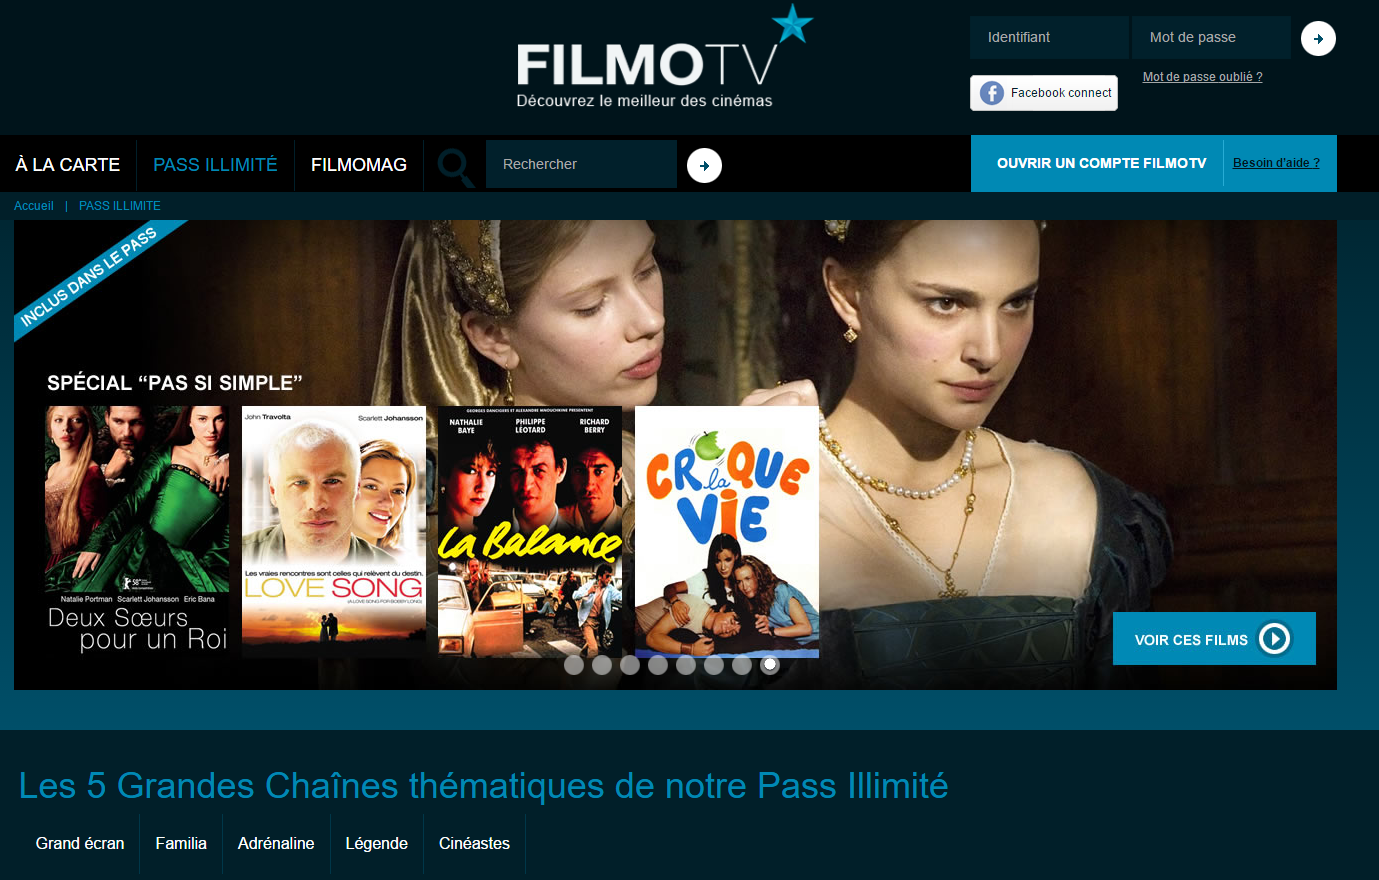The height and width of the screenshot is (880, 1379).
Task: Click the login arrow button beside password
Action: click(1318, 38)
